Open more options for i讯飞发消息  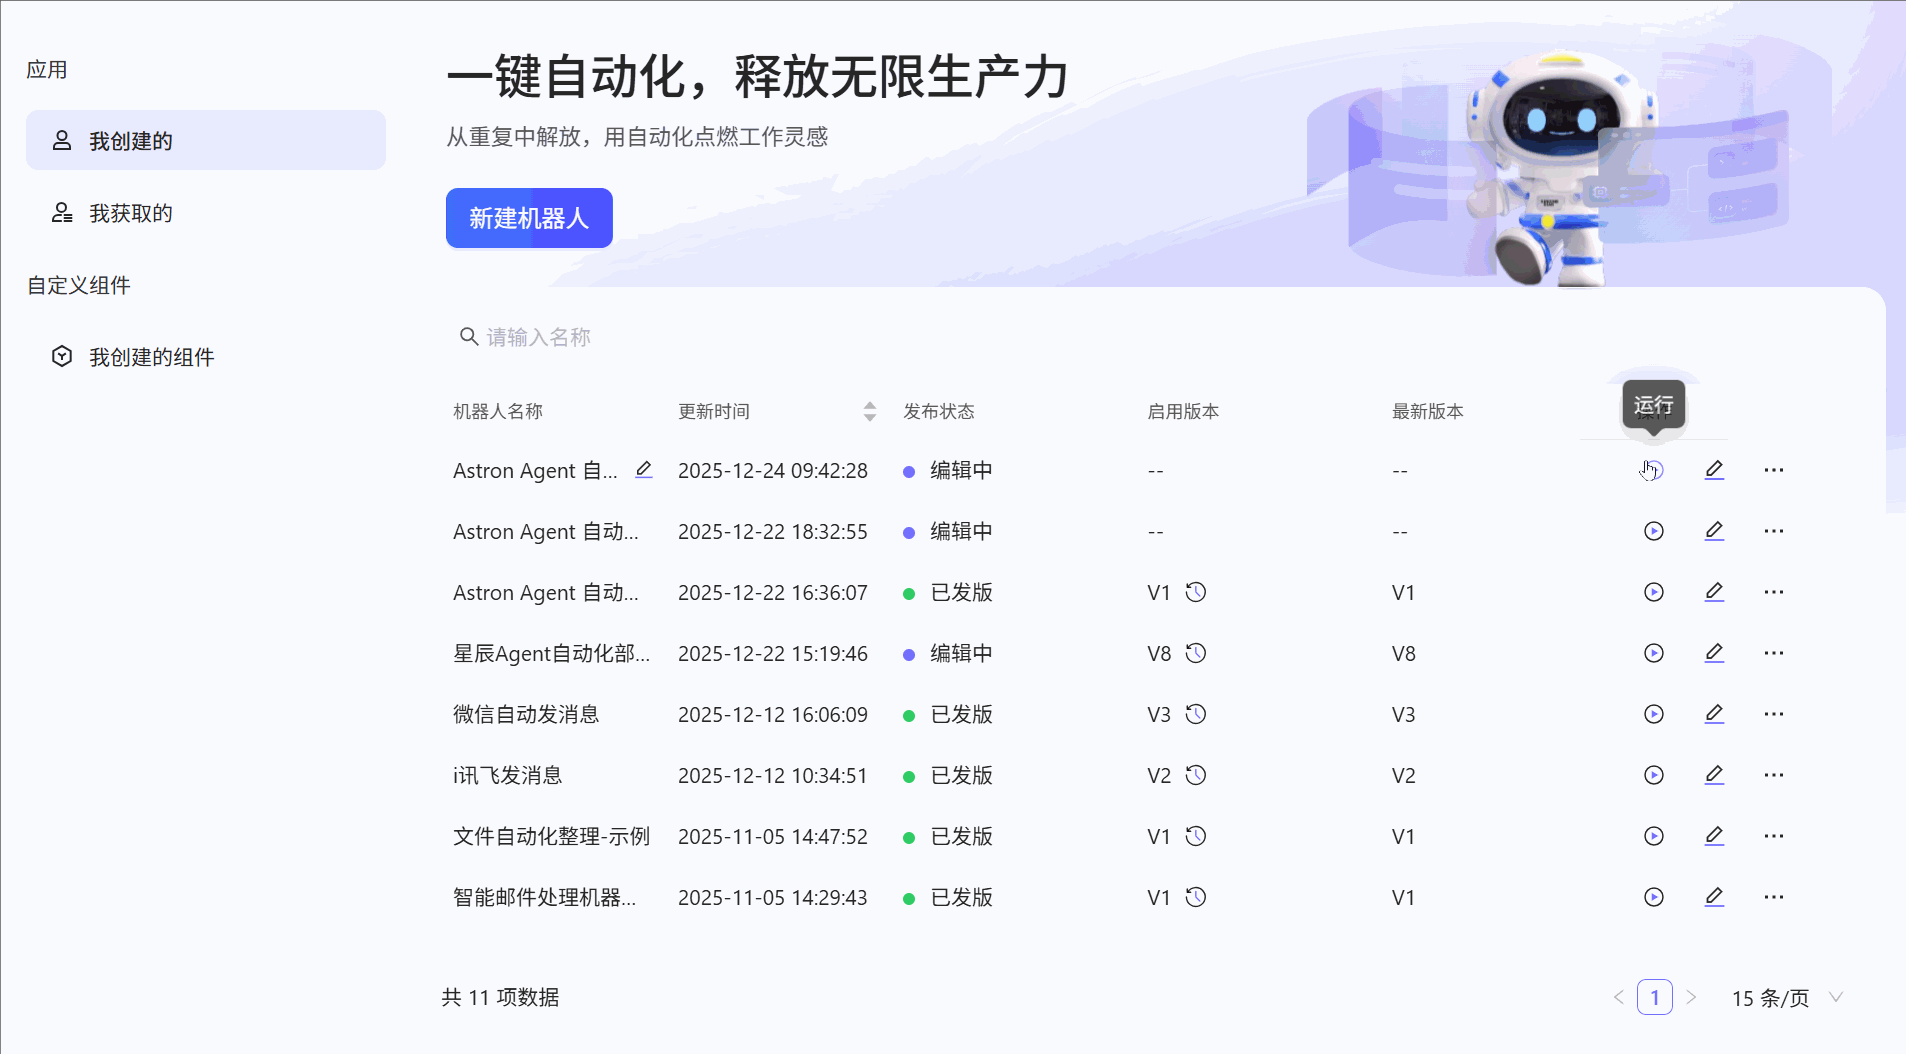(x=1774, y=775)
